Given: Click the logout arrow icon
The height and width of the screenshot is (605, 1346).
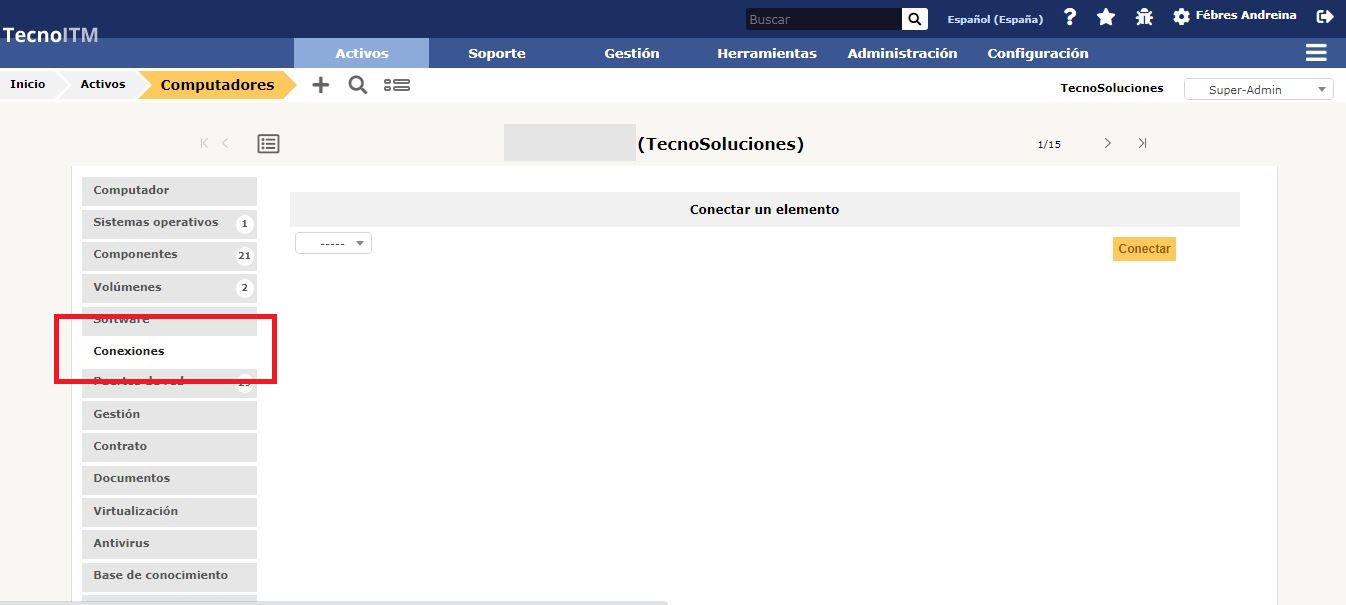Looking at the screenshot, I should [1325, 17].
